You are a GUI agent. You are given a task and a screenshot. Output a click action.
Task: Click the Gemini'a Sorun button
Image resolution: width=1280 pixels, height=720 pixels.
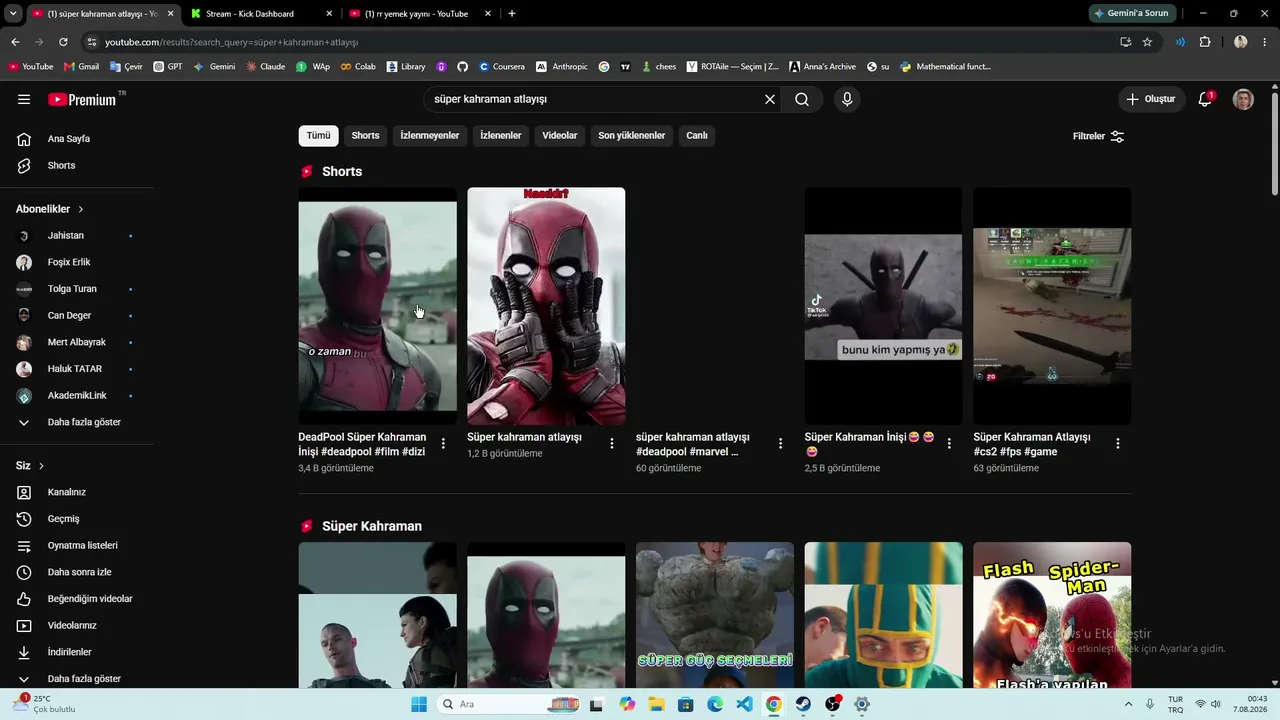coord(1132,14)
